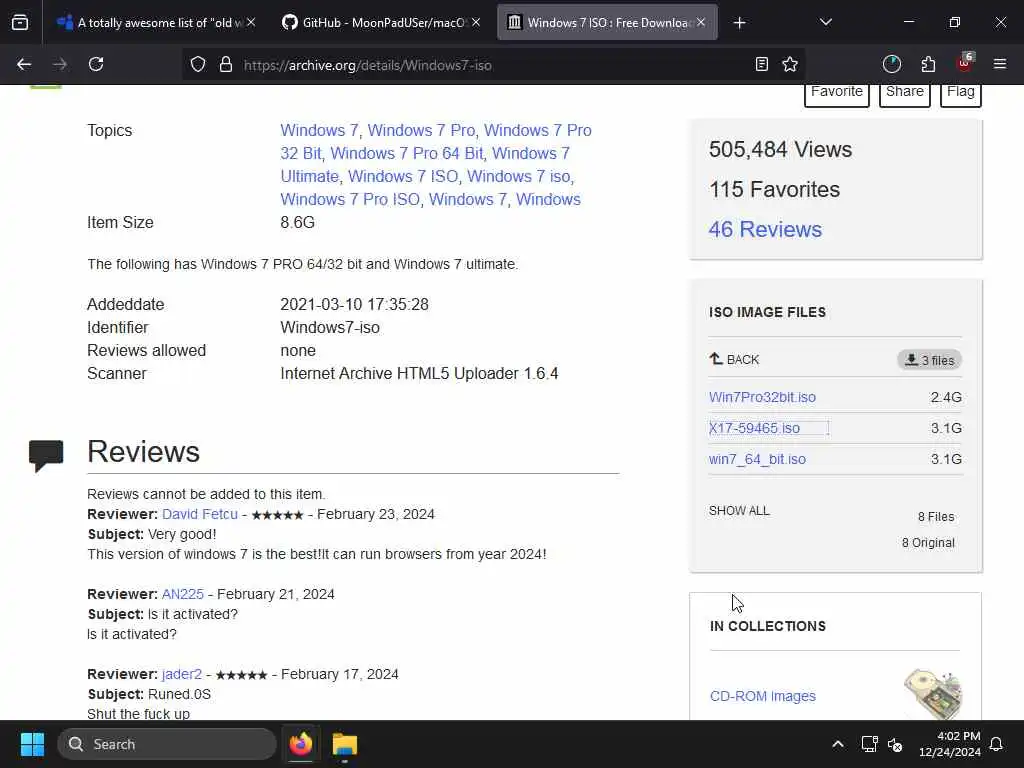Select the 115 Favorites text

pos(775,189)
